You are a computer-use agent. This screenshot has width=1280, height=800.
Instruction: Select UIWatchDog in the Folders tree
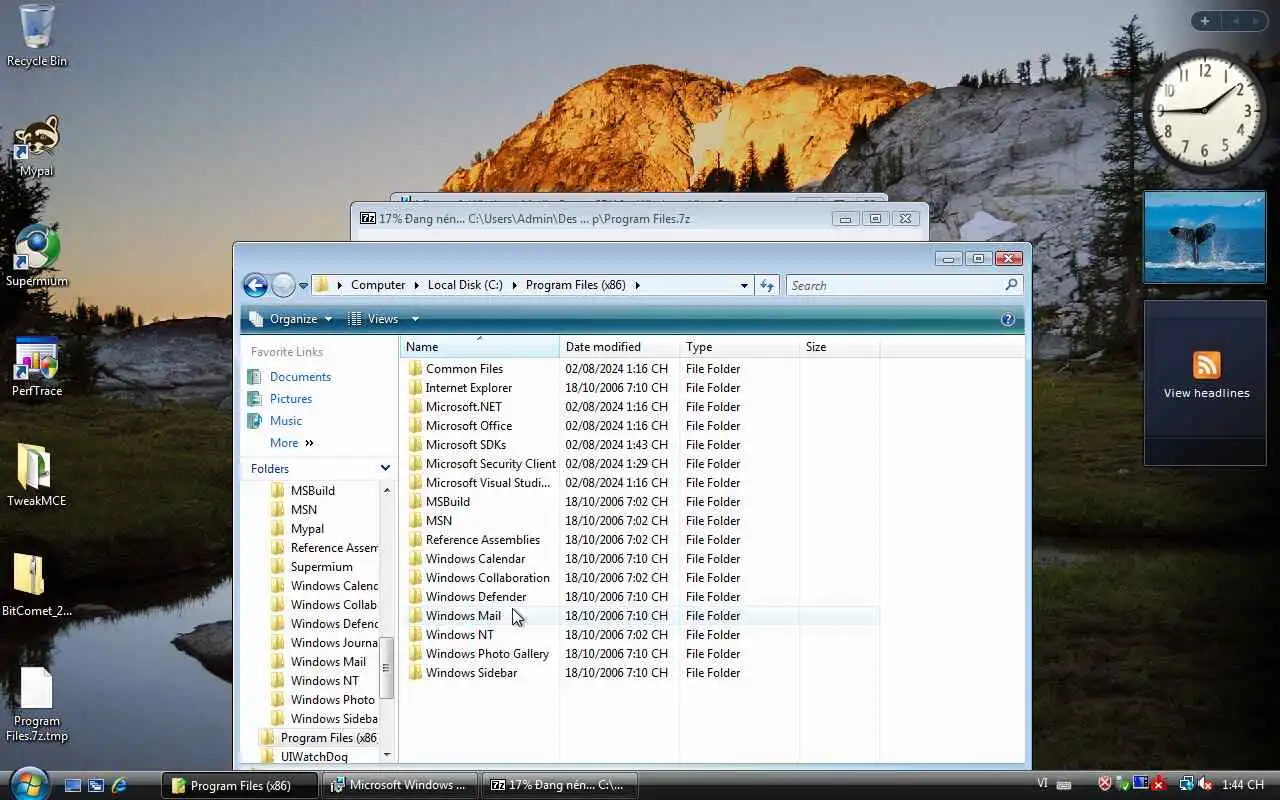(314, 757)
